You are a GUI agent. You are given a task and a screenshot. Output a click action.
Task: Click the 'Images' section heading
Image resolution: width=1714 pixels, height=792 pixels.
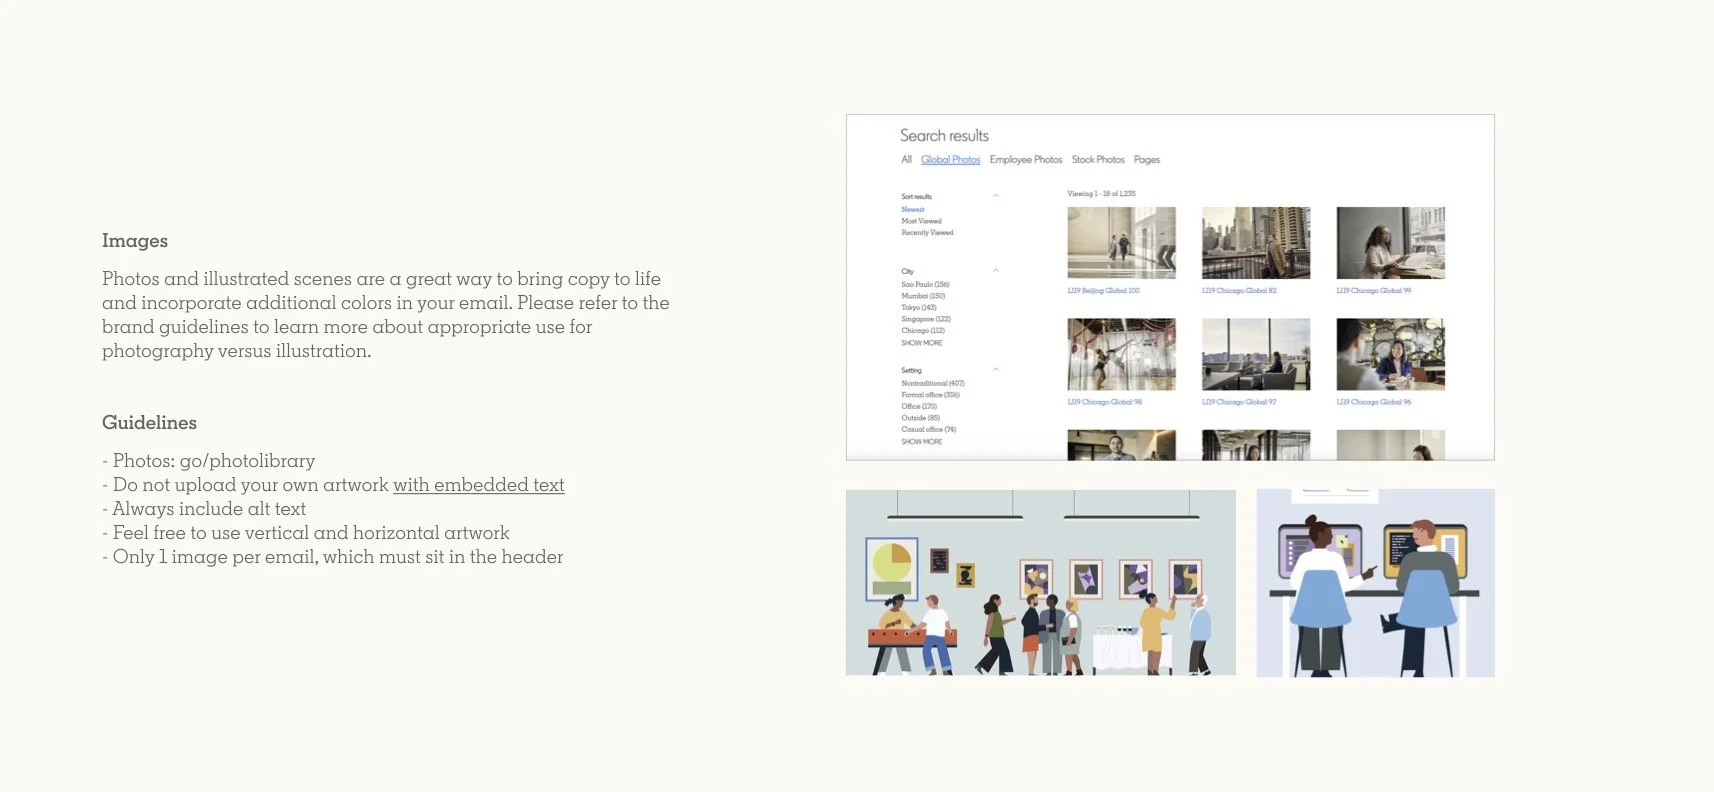click(135, 241)
